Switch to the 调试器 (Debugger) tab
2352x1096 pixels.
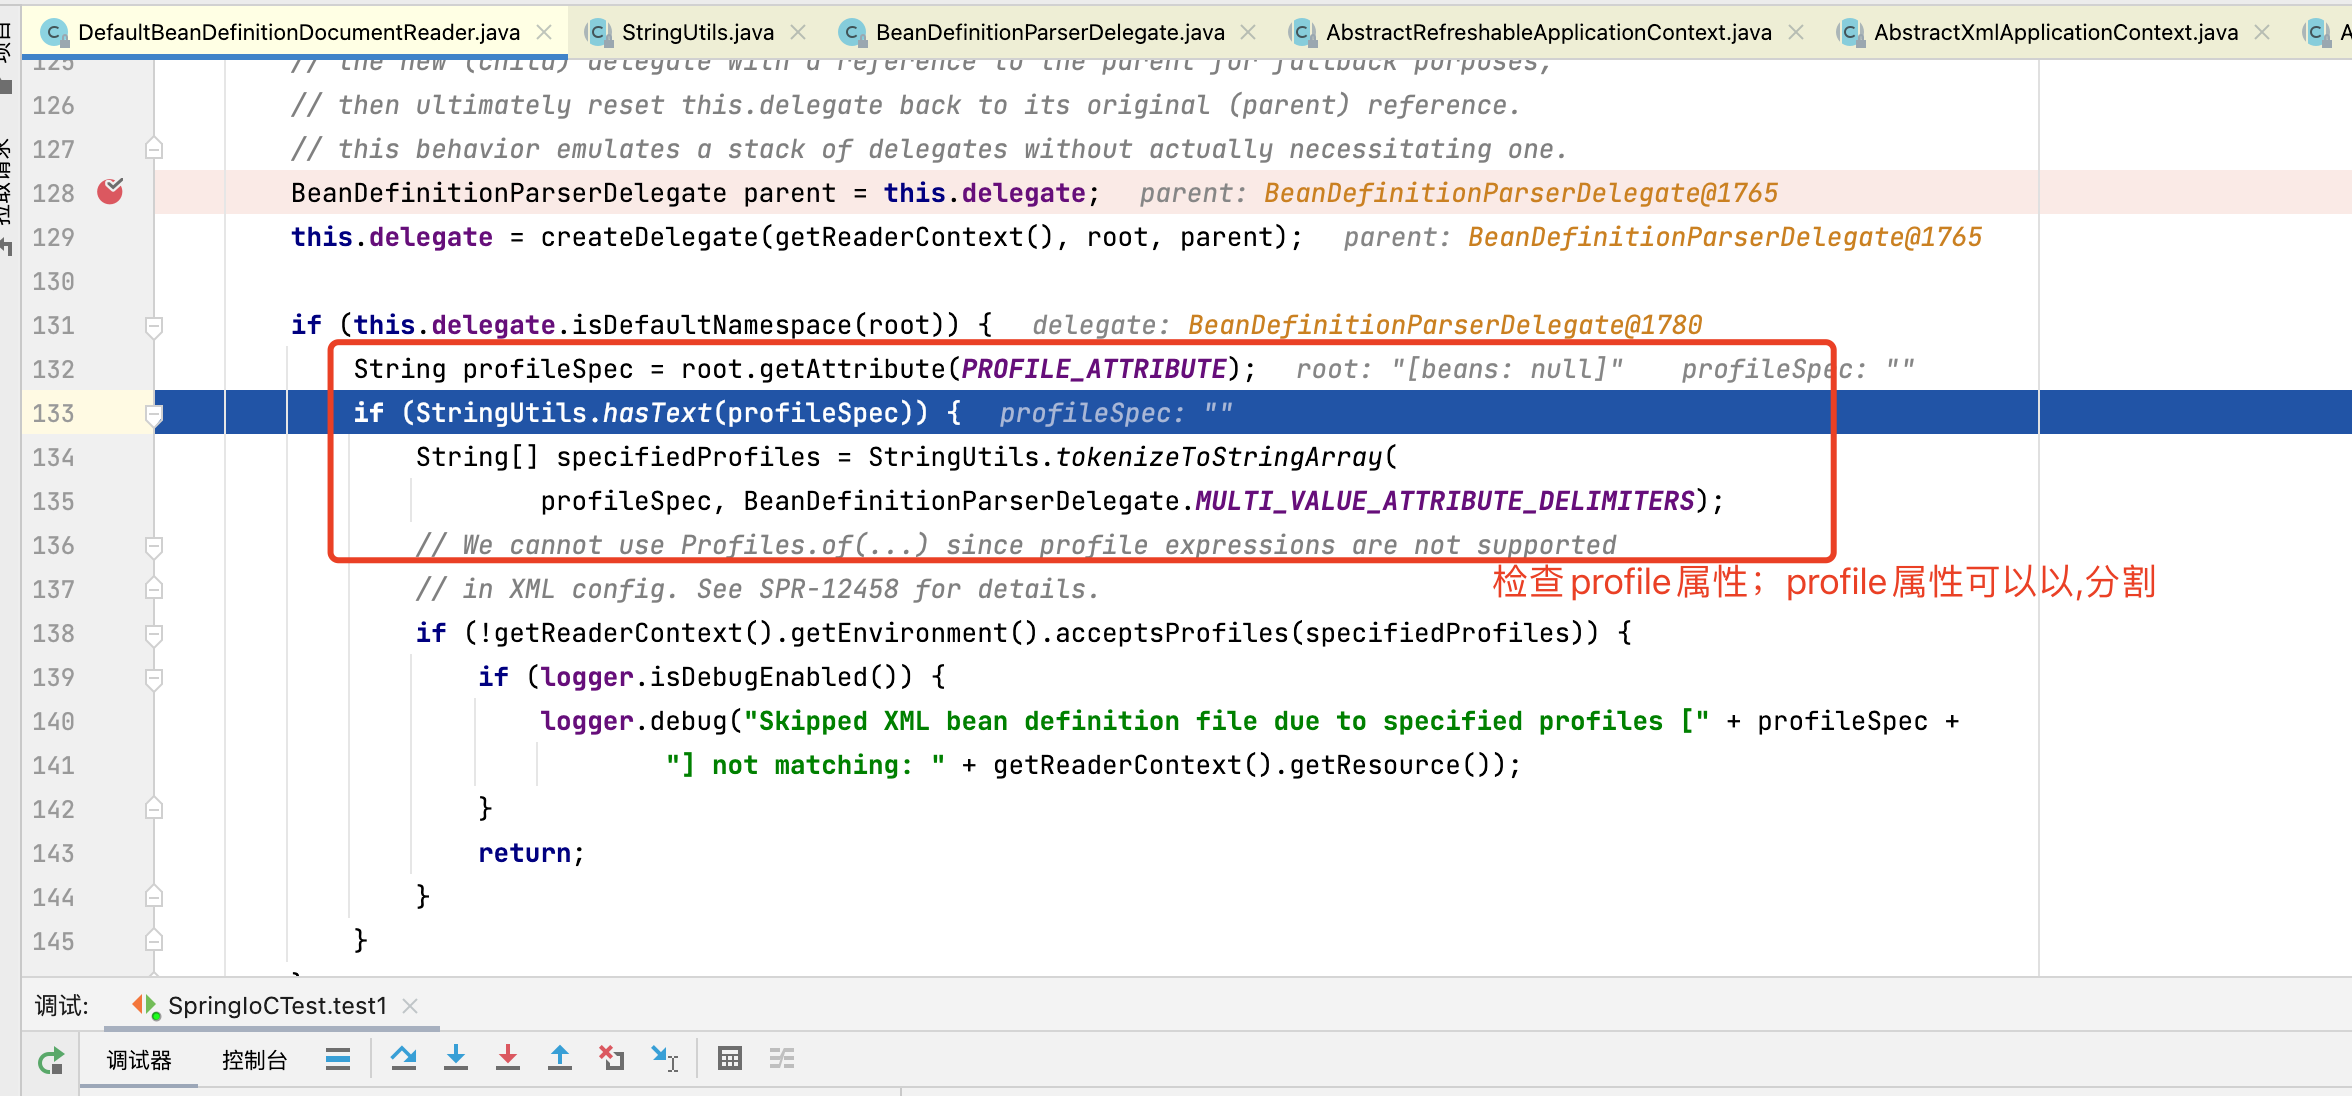coord(139,1060)
